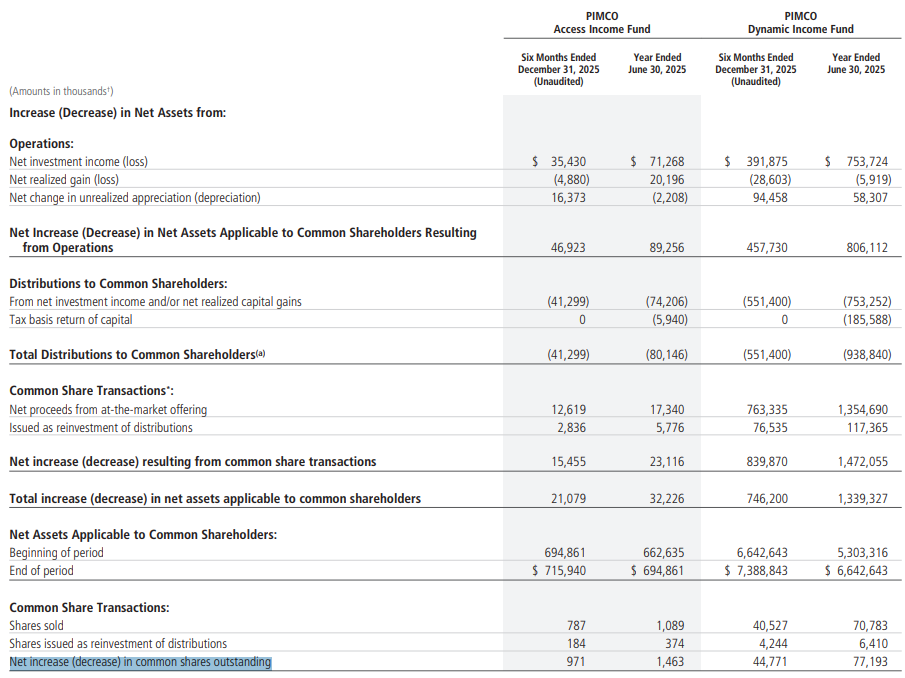Select the value 1,472,055
Image resolution: width=905 pixels, height=678 pixels.
862,462
